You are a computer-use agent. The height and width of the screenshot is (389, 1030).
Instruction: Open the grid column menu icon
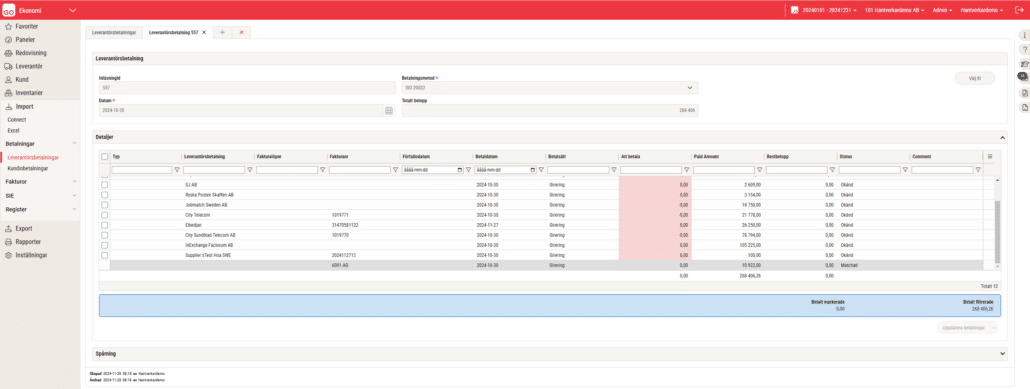click(990, 156)
